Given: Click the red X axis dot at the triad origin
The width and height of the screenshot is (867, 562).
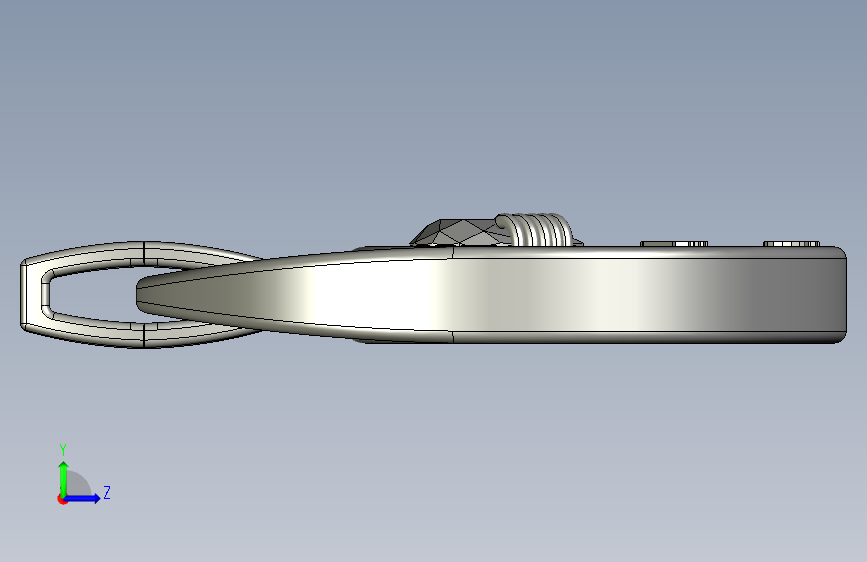Looking at the screenshot, I should point(62,499).
